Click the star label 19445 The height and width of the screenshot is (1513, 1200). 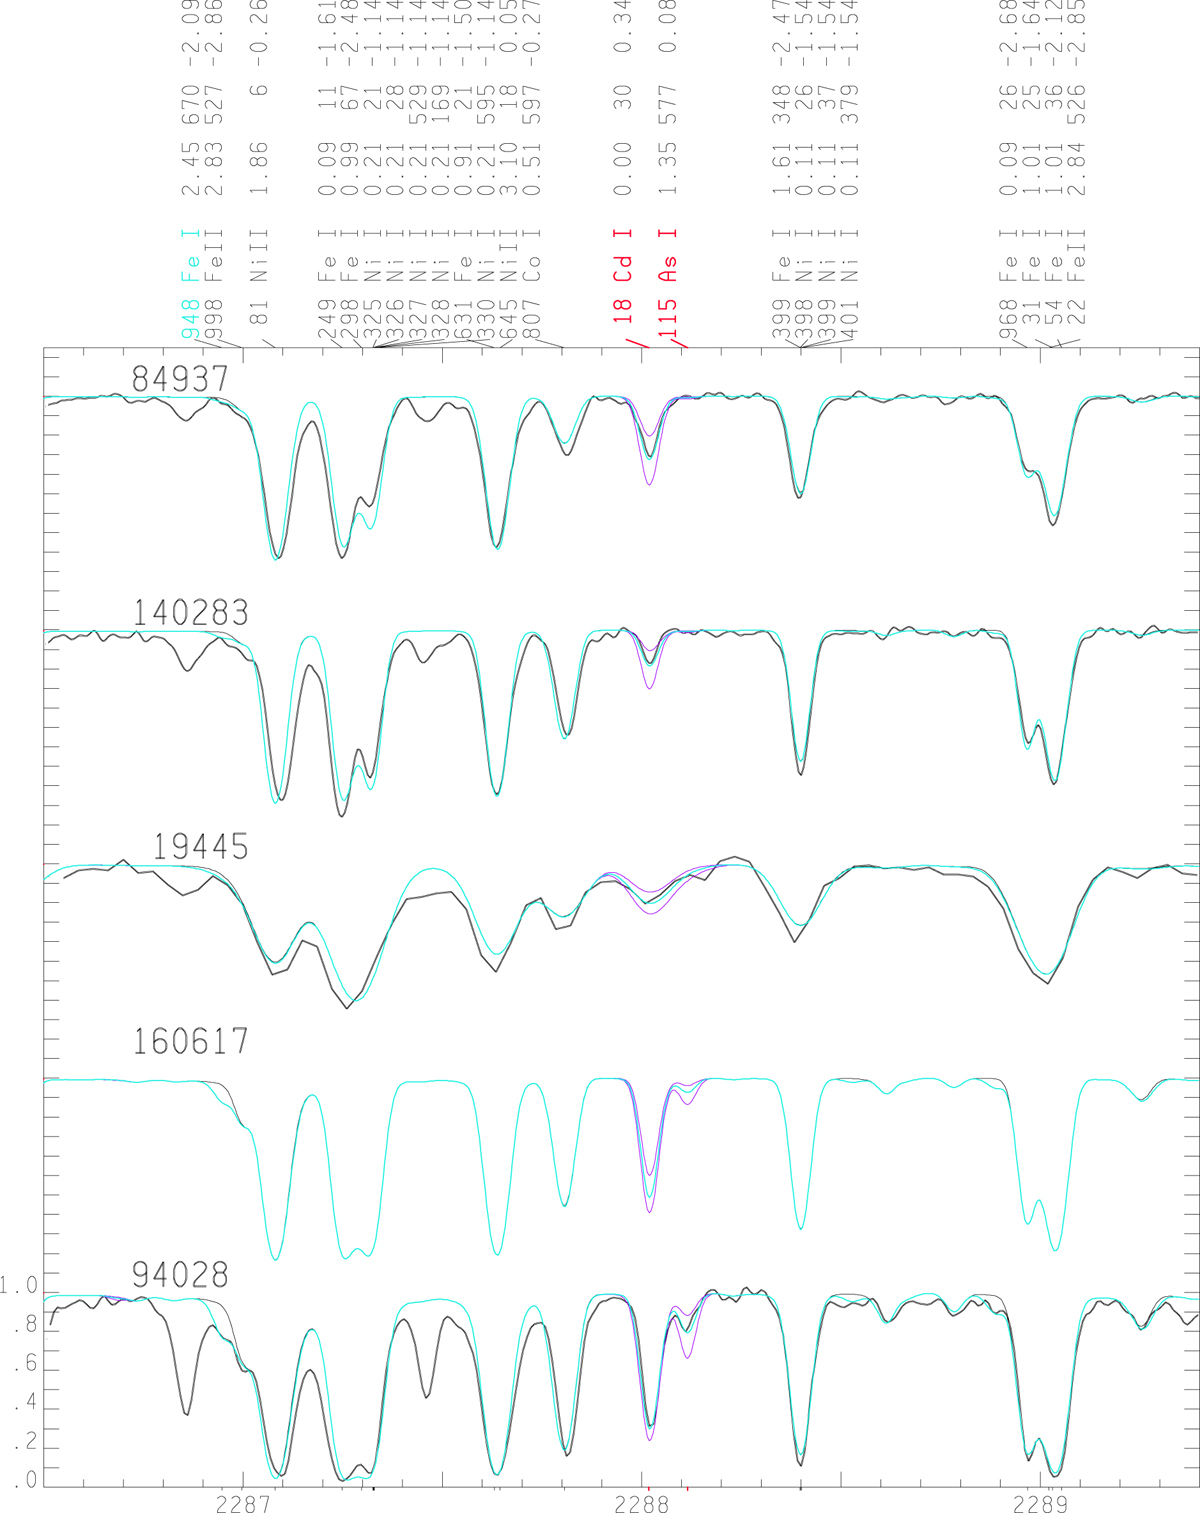(x=200, y=847)
